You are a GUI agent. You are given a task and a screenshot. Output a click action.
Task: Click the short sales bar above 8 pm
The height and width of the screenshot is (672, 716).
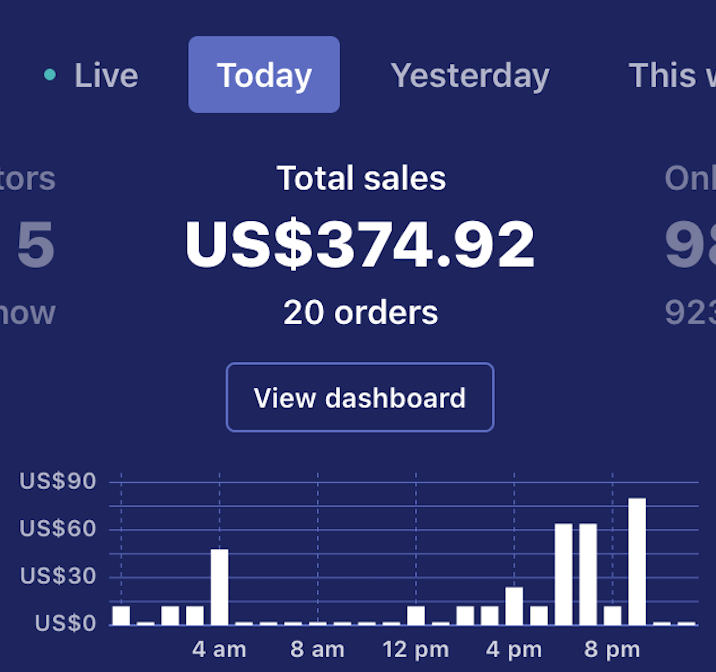(612, 614)
